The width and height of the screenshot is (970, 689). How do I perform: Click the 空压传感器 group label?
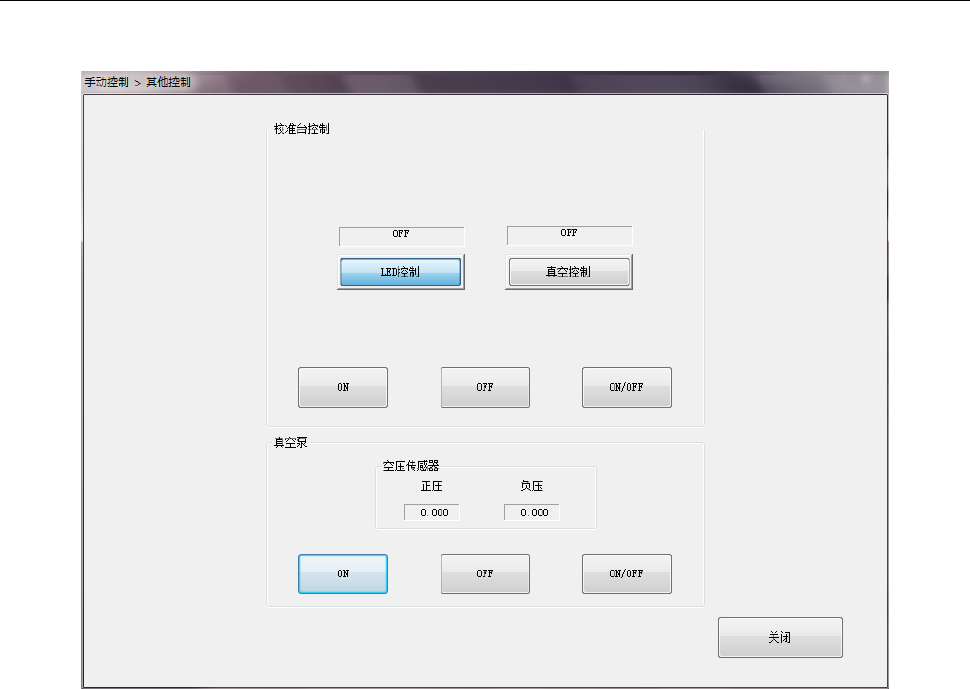pos(411,466)
